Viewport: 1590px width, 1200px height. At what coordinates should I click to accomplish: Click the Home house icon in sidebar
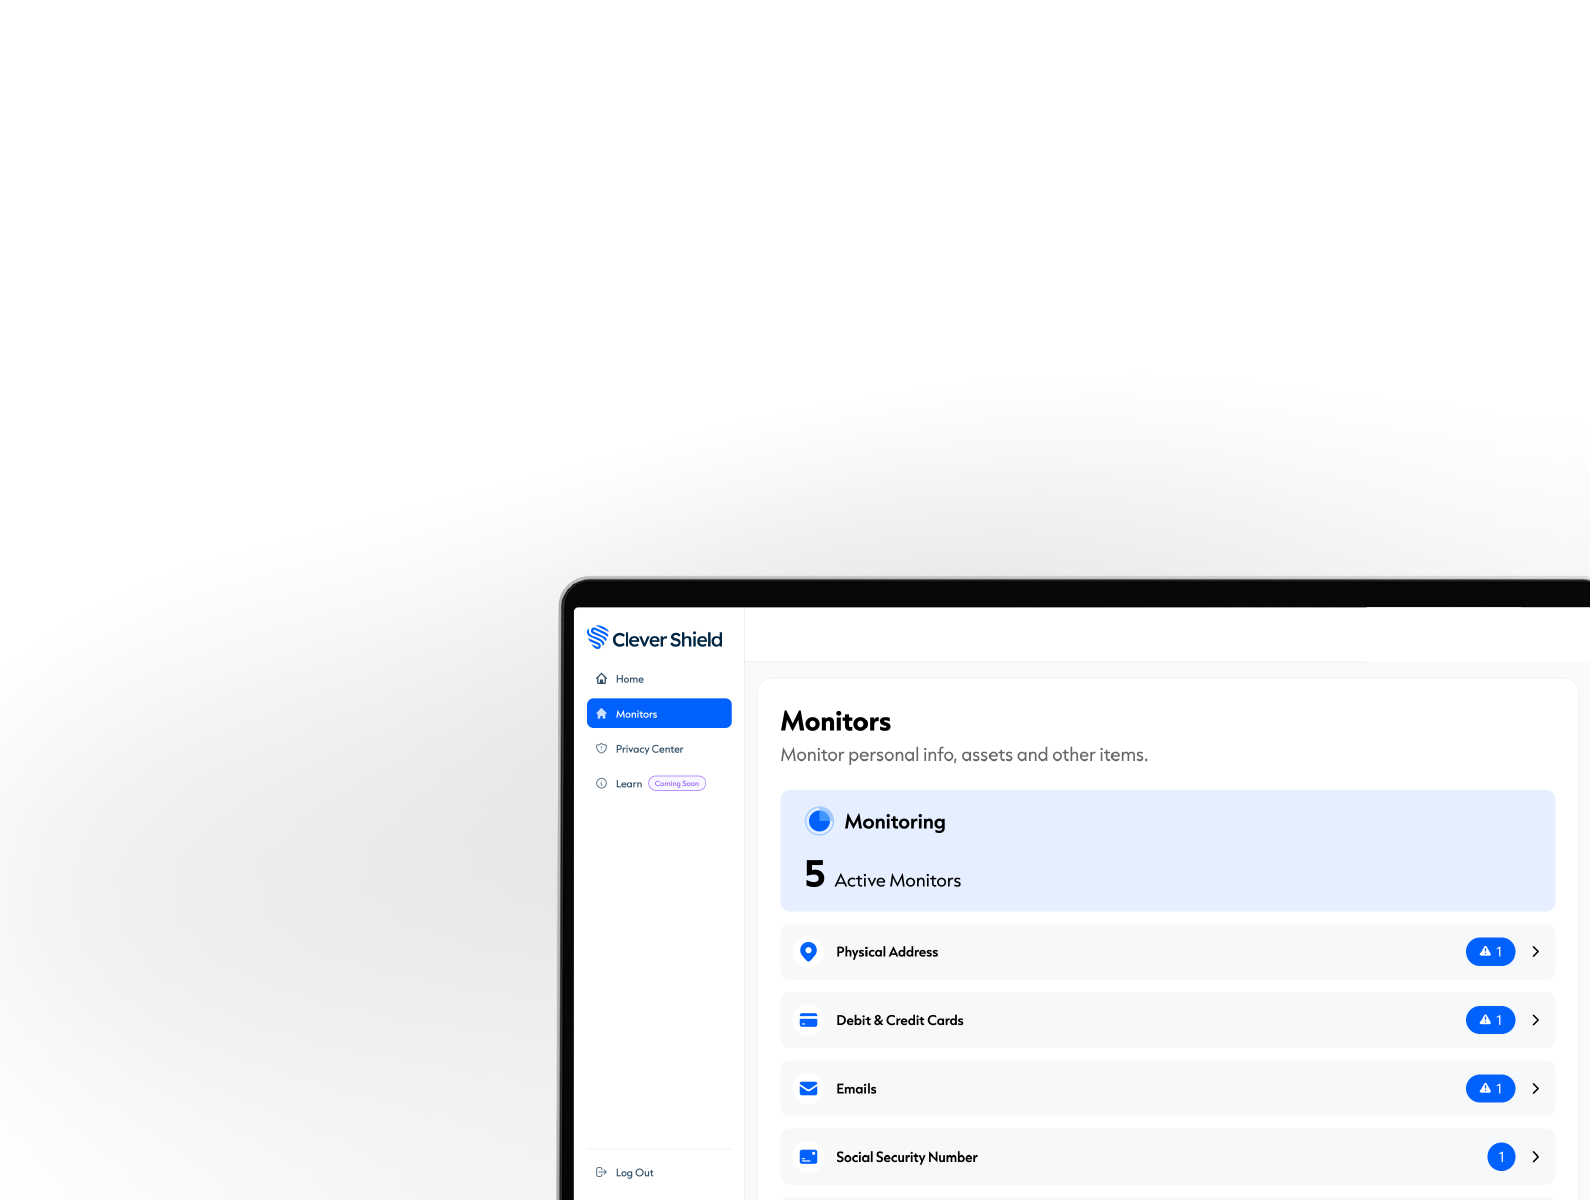(601, 679)
